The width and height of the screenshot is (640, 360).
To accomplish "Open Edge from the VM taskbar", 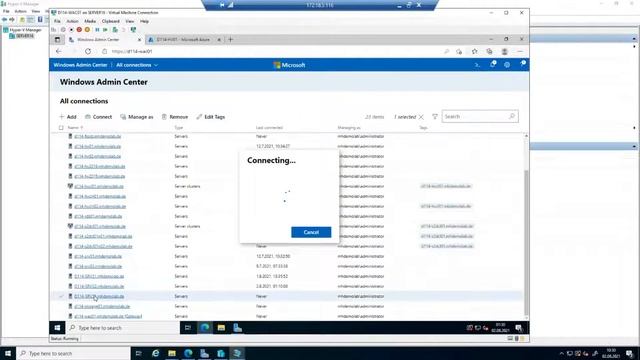I will [x=204, y=328].
